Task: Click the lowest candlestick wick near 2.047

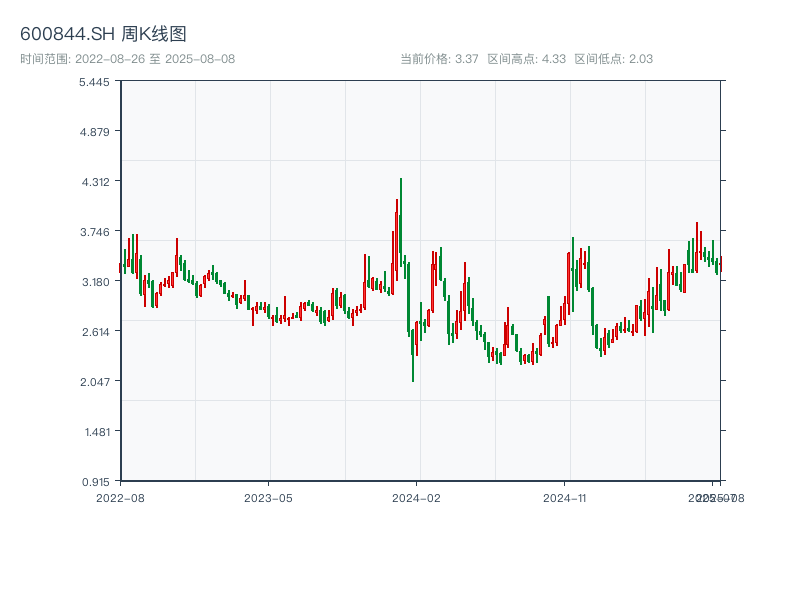Action: click(413, 370)
